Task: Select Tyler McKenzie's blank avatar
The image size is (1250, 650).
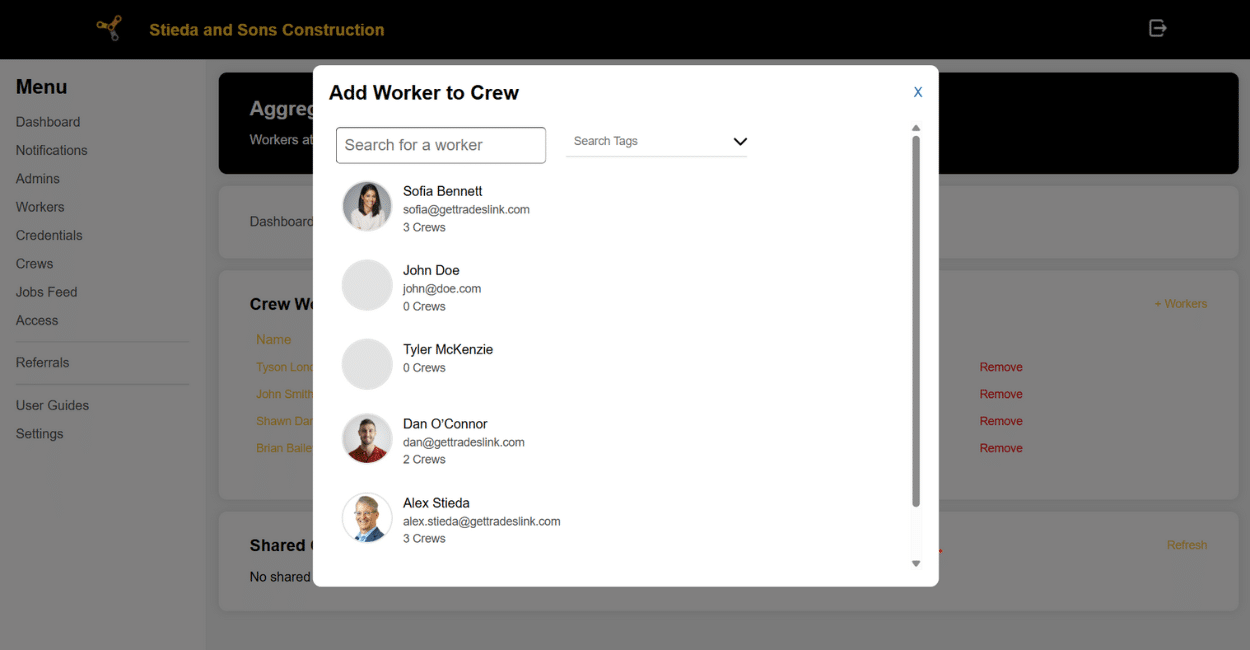Action: point(367,364)
